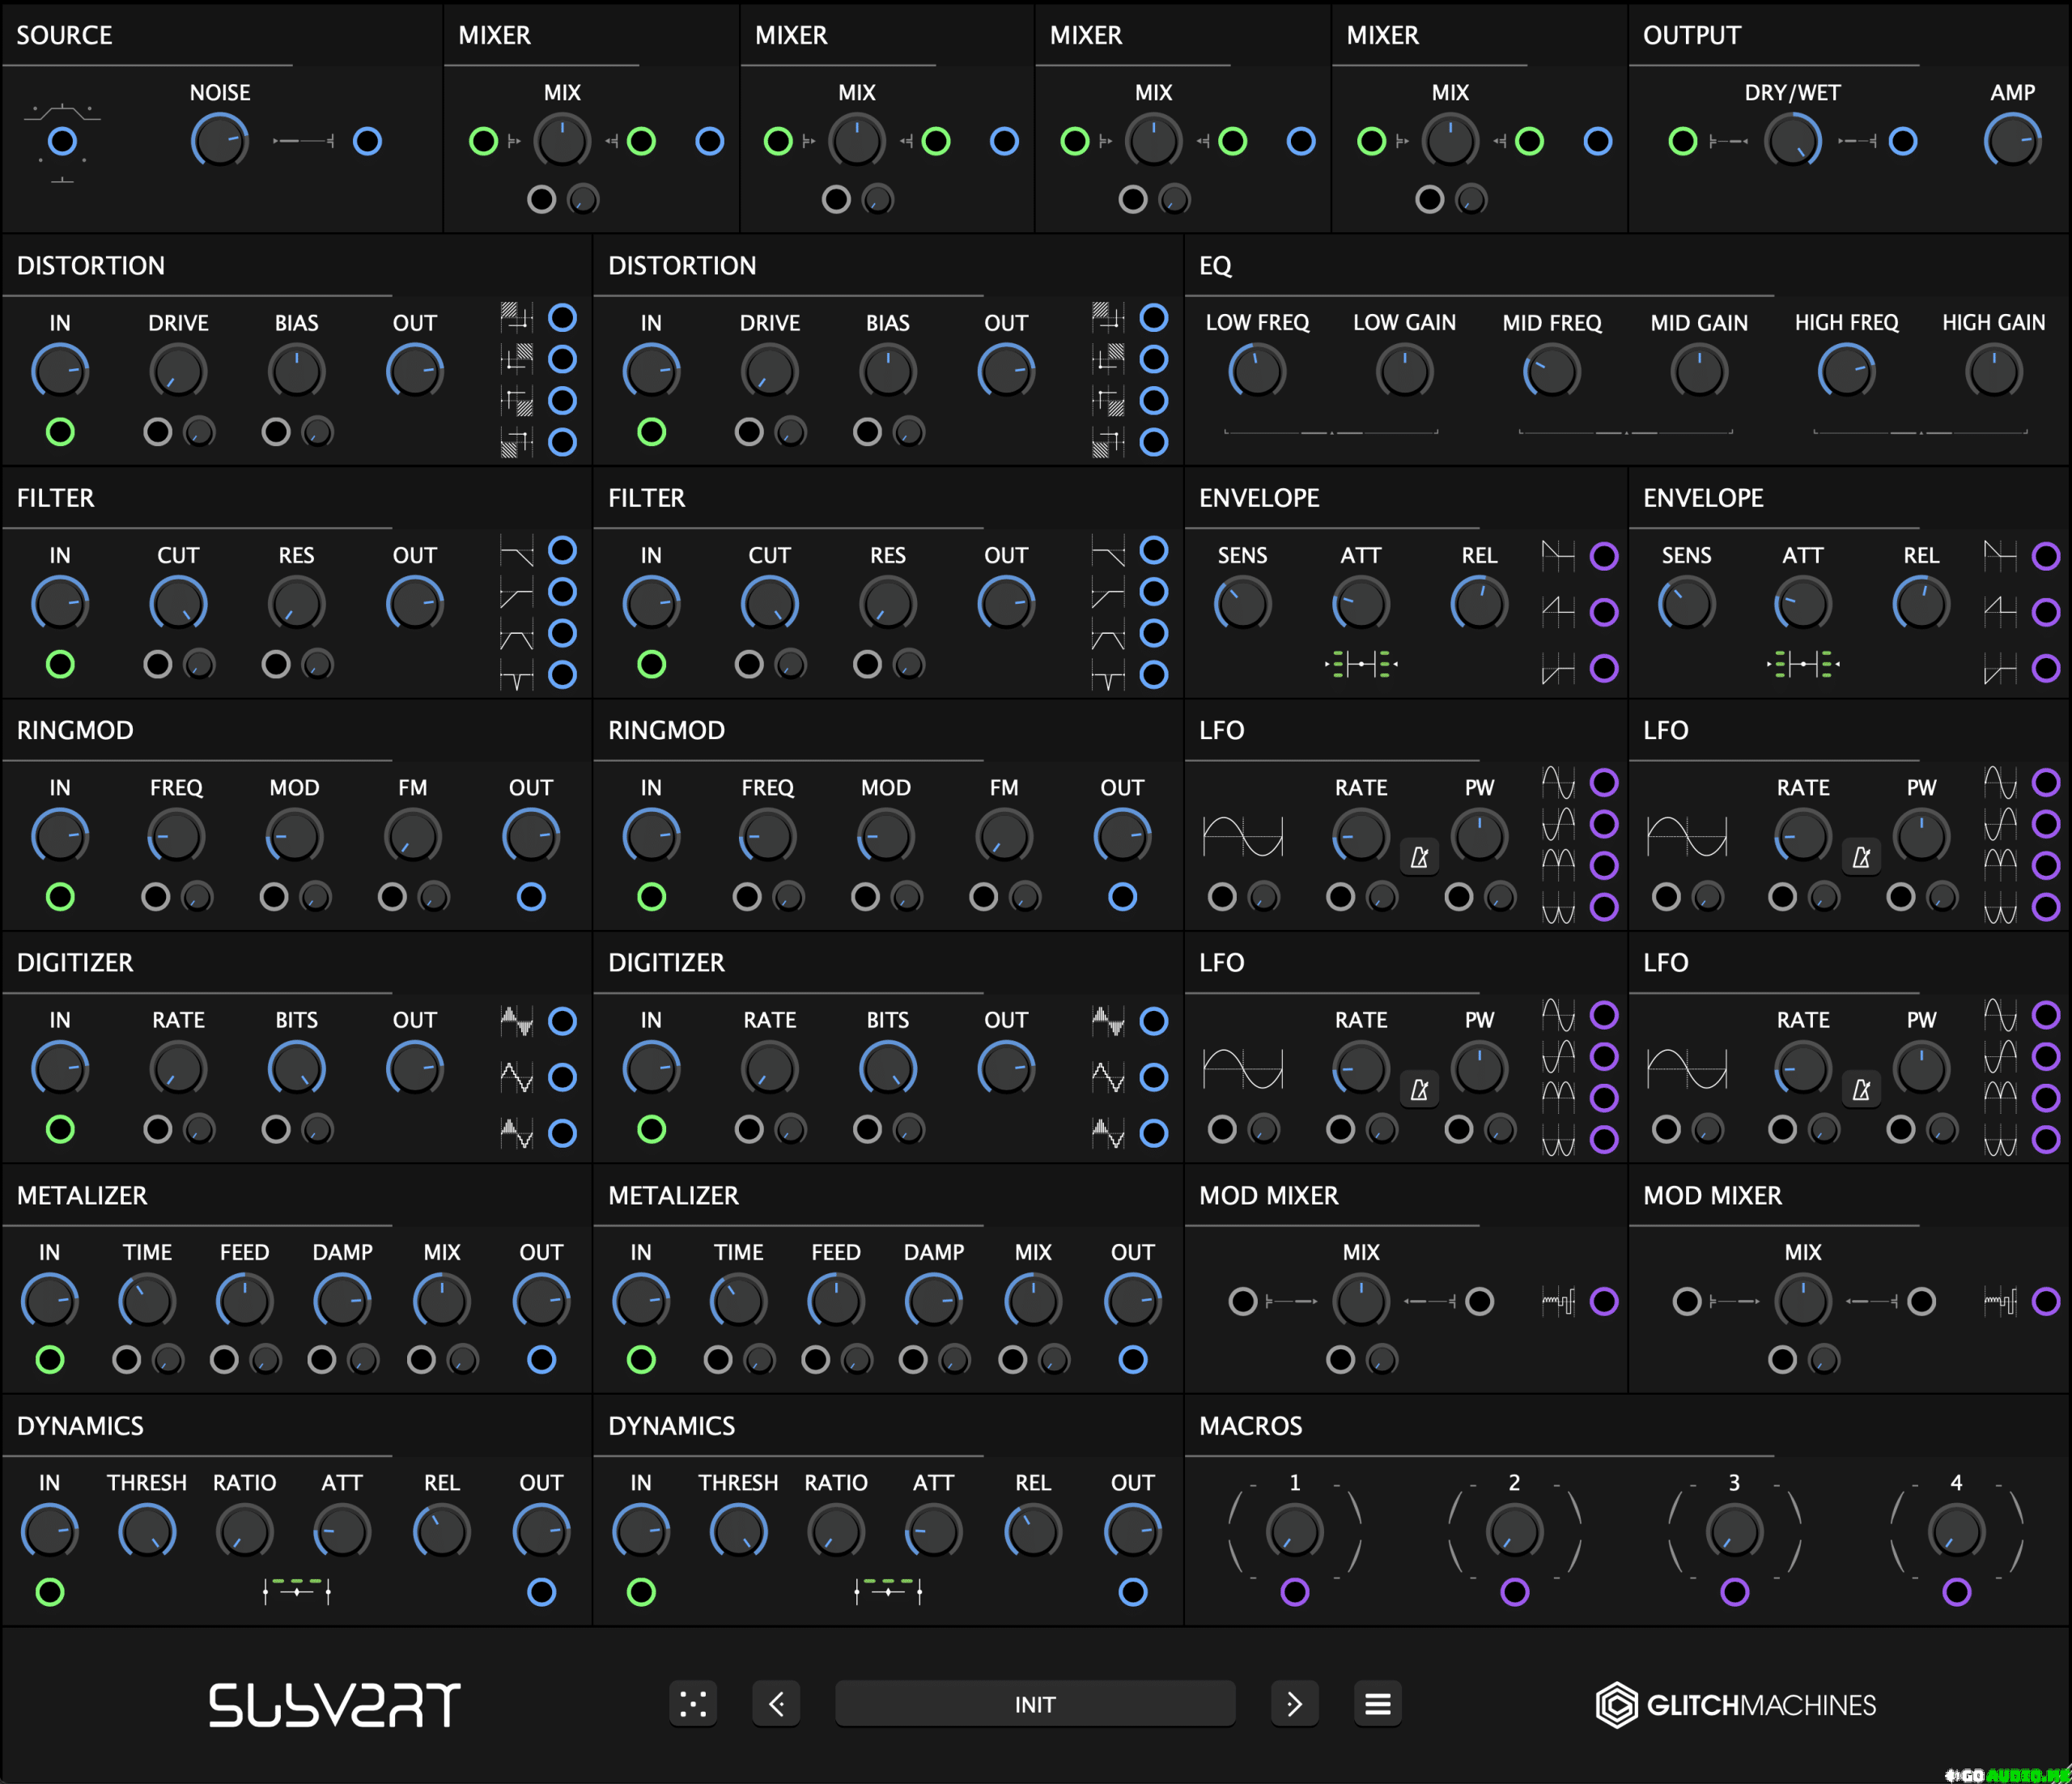2072x1784 pixels.
Task: Go to the next preset arrow
Action: [x=1294, y=1703]
